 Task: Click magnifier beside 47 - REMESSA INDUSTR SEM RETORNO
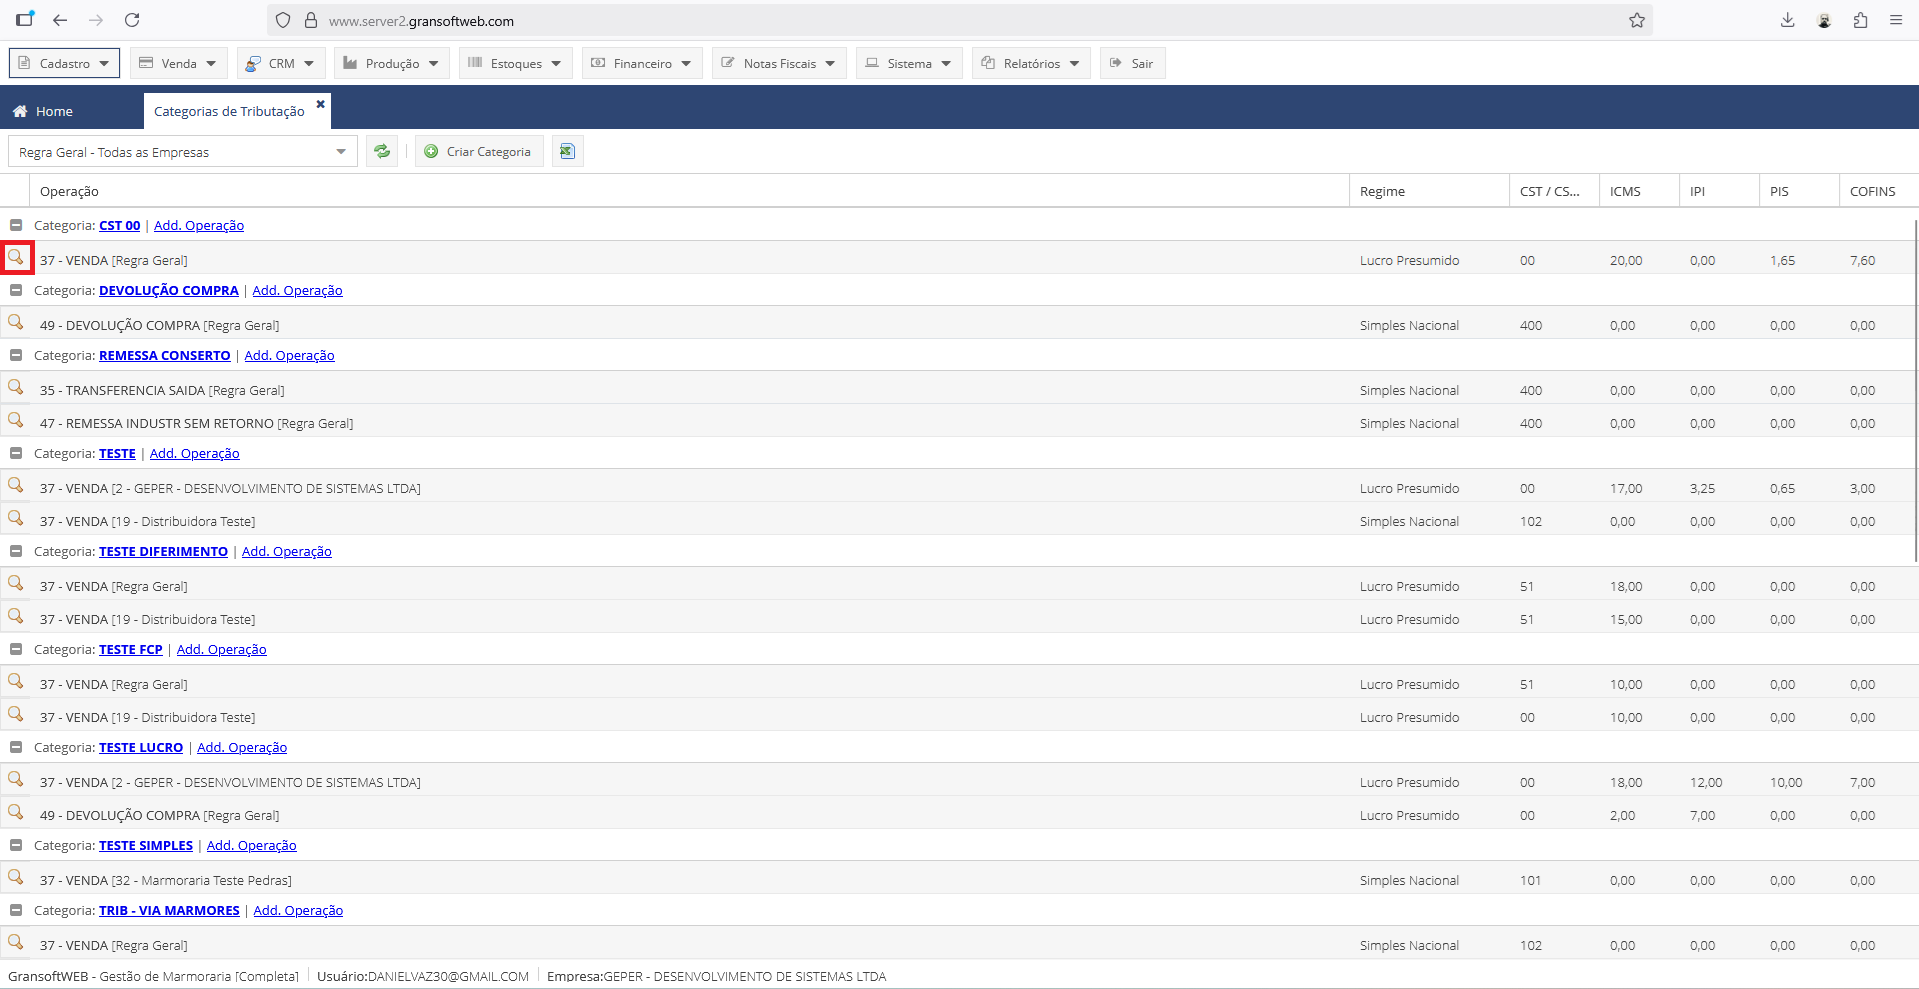pyautogui.click(x=16, y=421)
